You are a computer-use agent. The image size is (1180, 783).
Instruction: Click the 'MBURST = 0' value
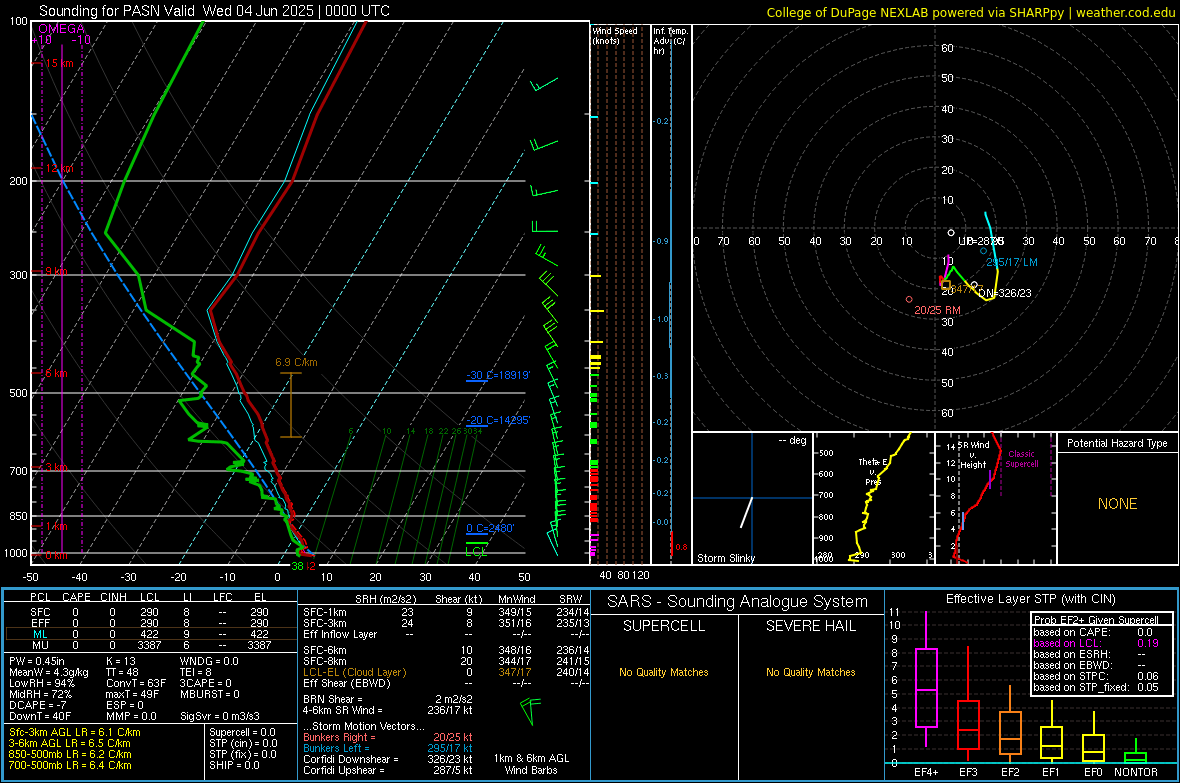210,694
